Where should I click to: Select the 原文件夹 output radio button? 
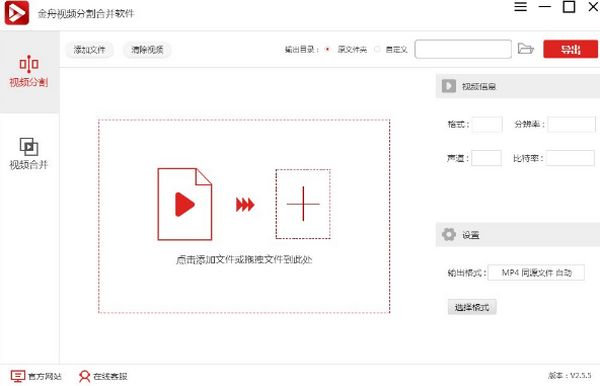point(327,49)
